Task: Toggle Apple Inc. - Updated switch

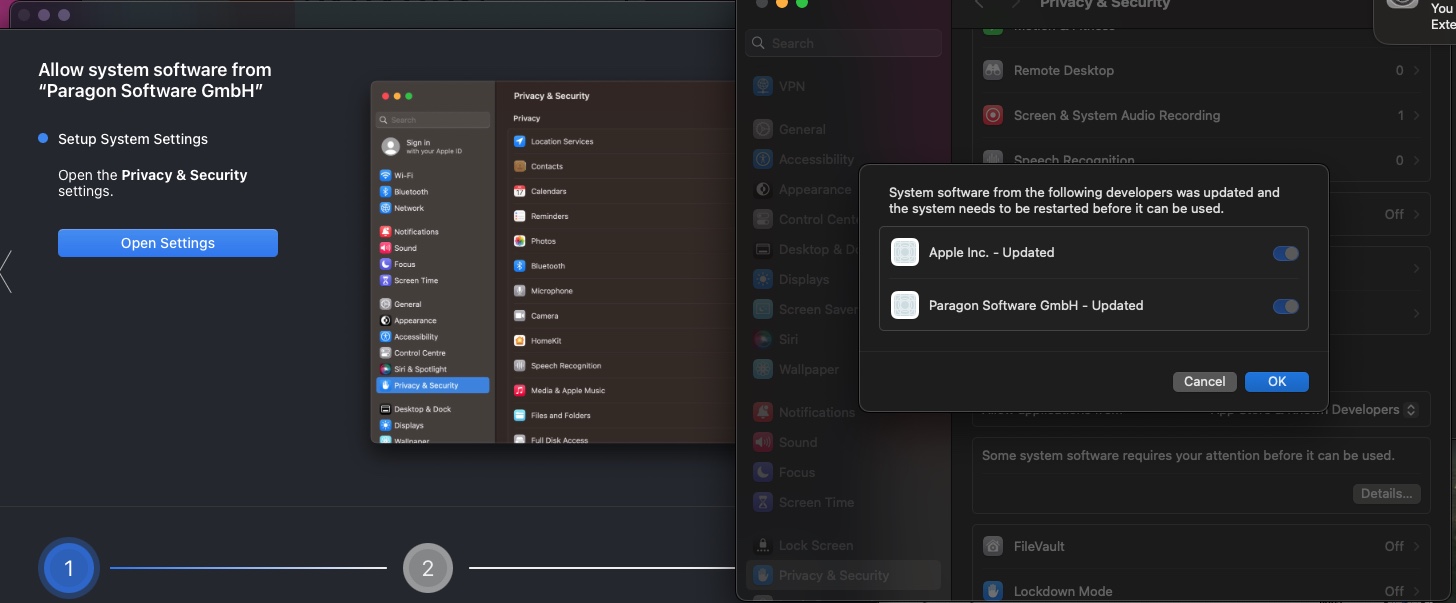Action: pyautogui.click(x=1286, y=253)
